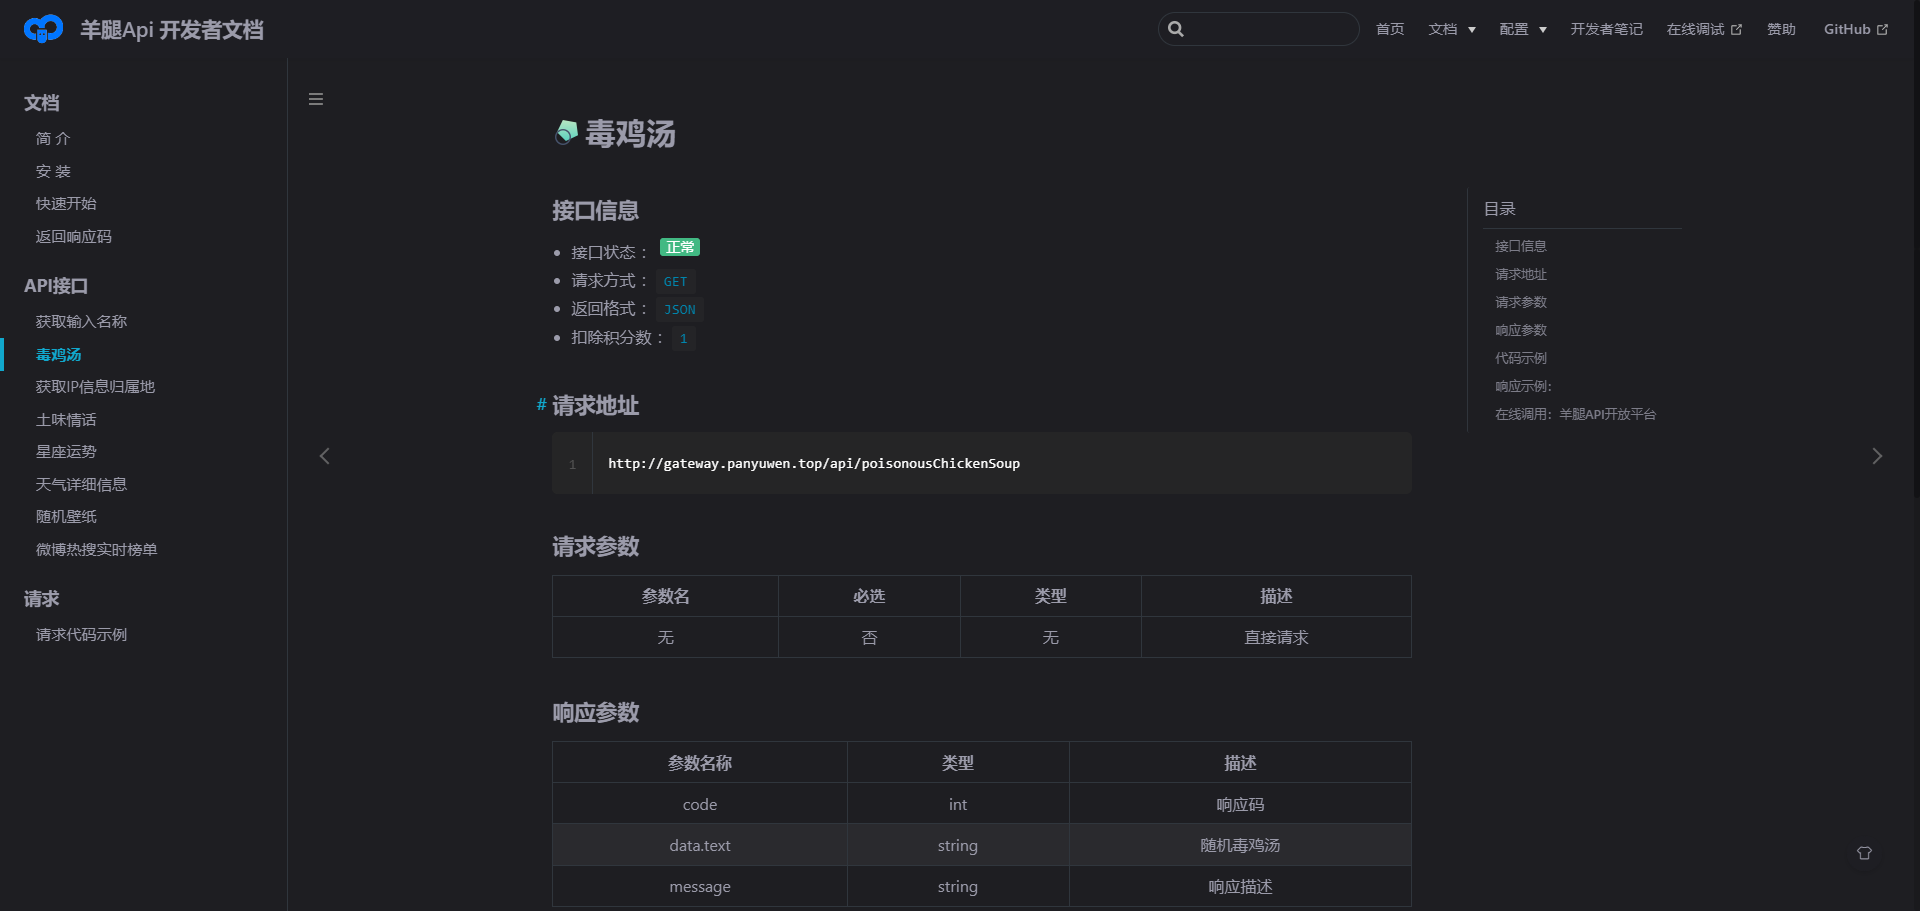Open 赞助 page in navbar
1920x911 pixels.
click(x=1780, y=29)
